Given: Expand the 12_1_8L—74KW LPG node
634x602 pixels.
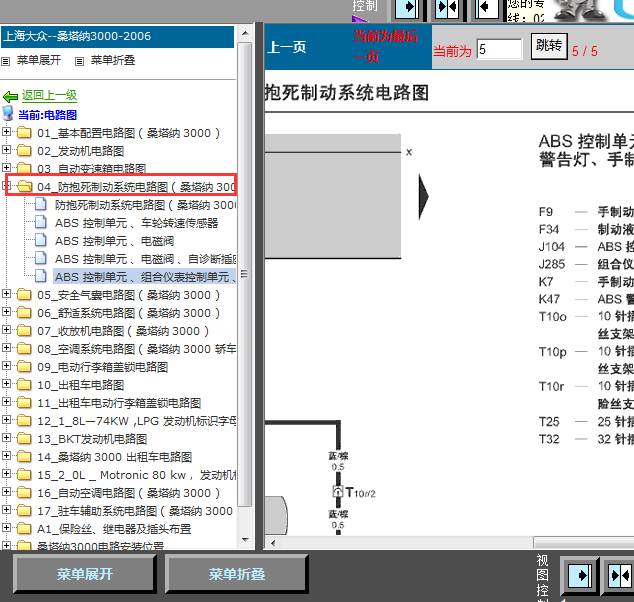Looking at the screenshot, I should click(x=6, y=419).
